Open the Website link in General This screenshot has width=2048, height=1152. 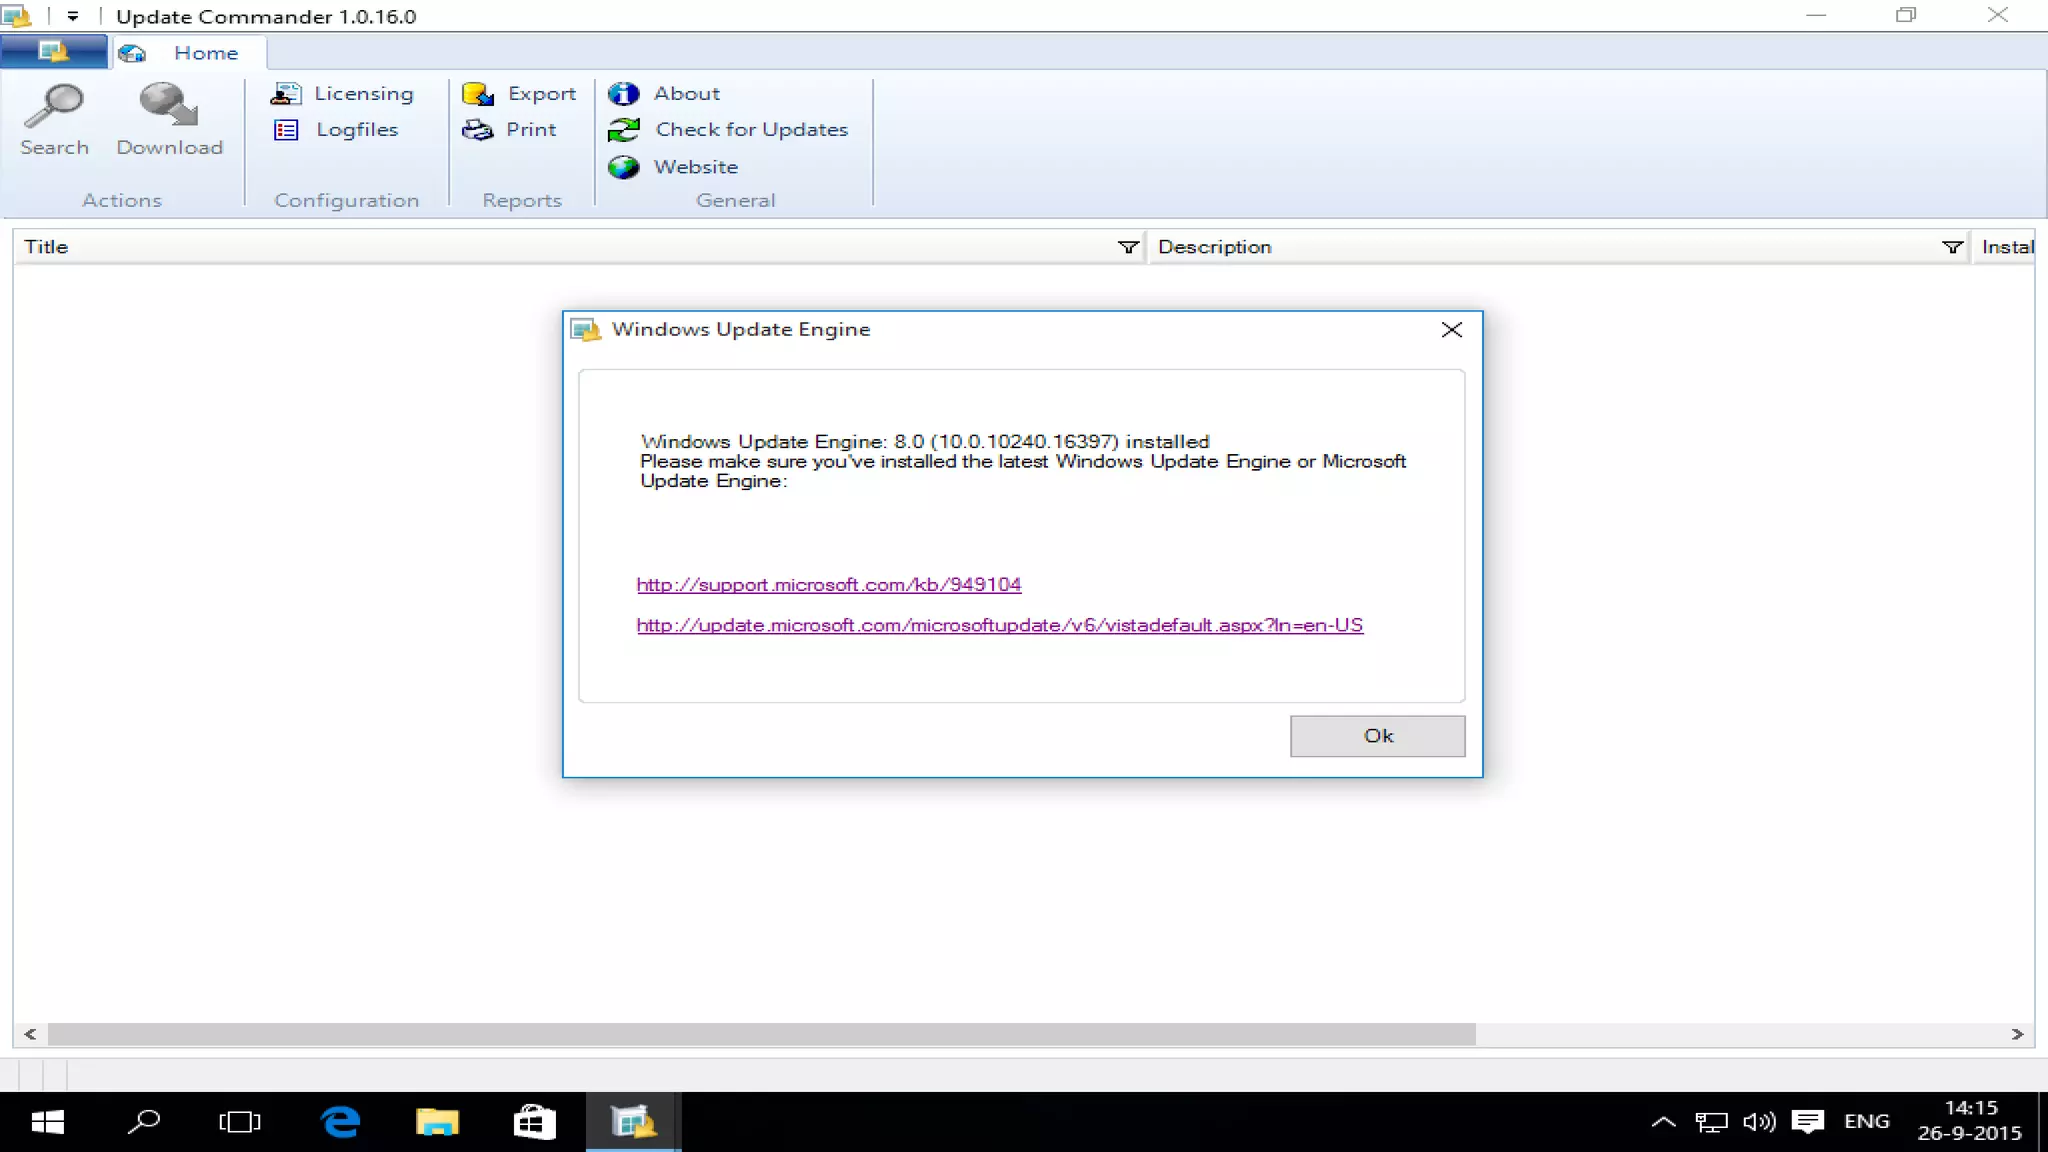[x=673, y=166]
